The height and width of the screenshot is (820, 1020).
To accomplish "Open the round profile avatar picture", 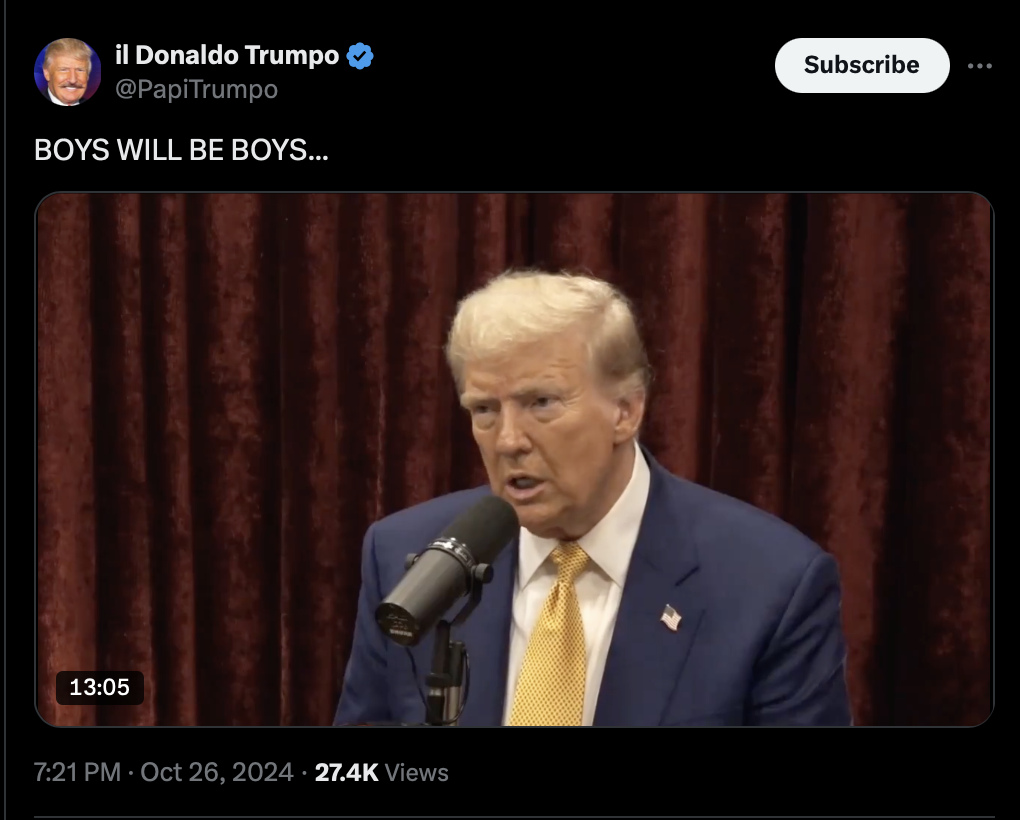I will click(x=68, y=72).
